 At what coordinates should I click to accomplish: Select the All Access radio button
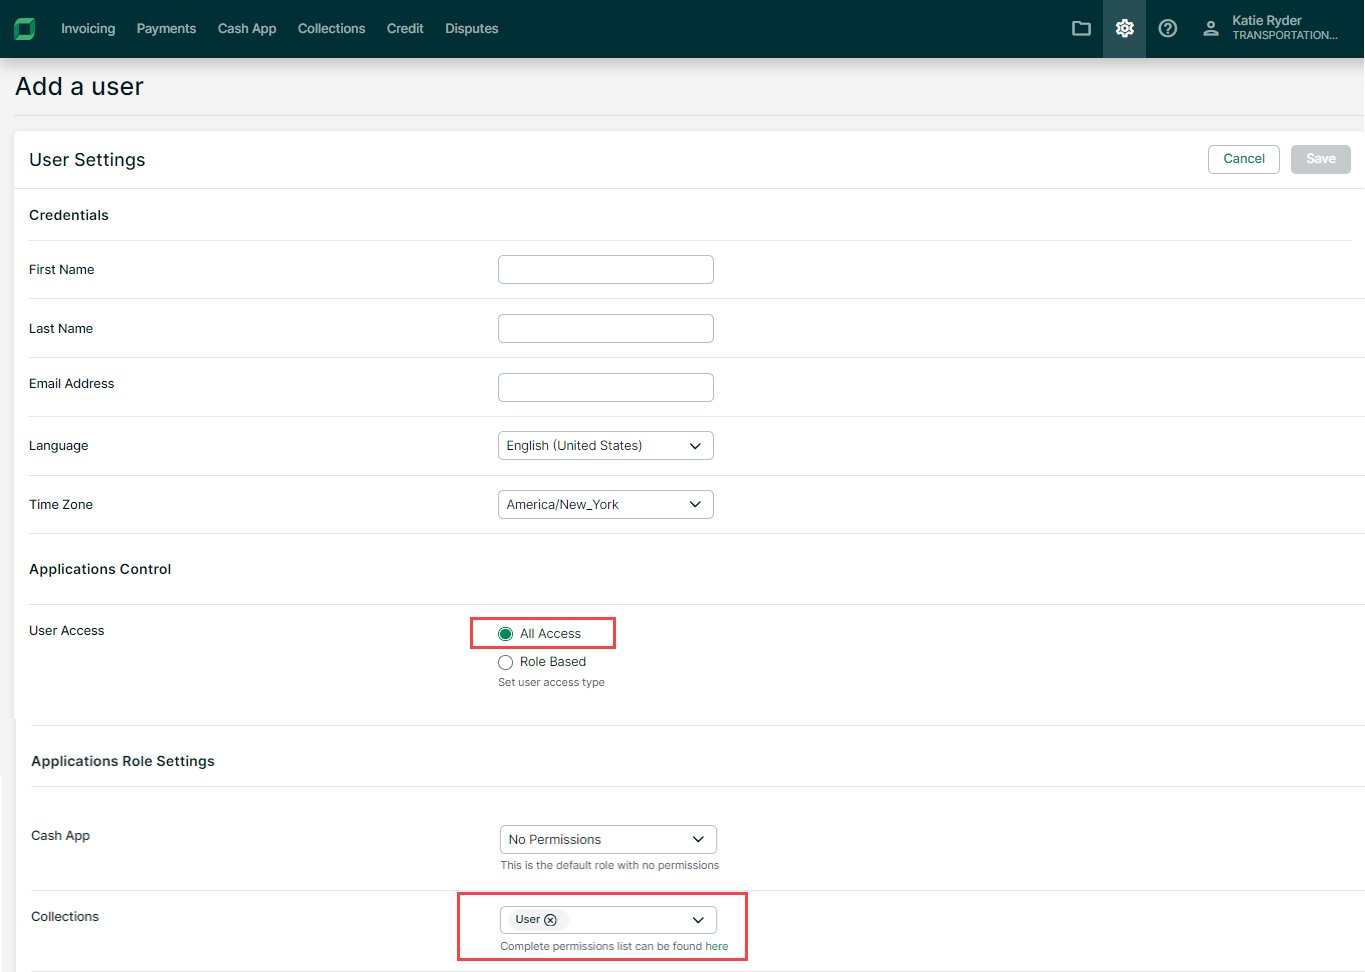(x=506, y=634)
